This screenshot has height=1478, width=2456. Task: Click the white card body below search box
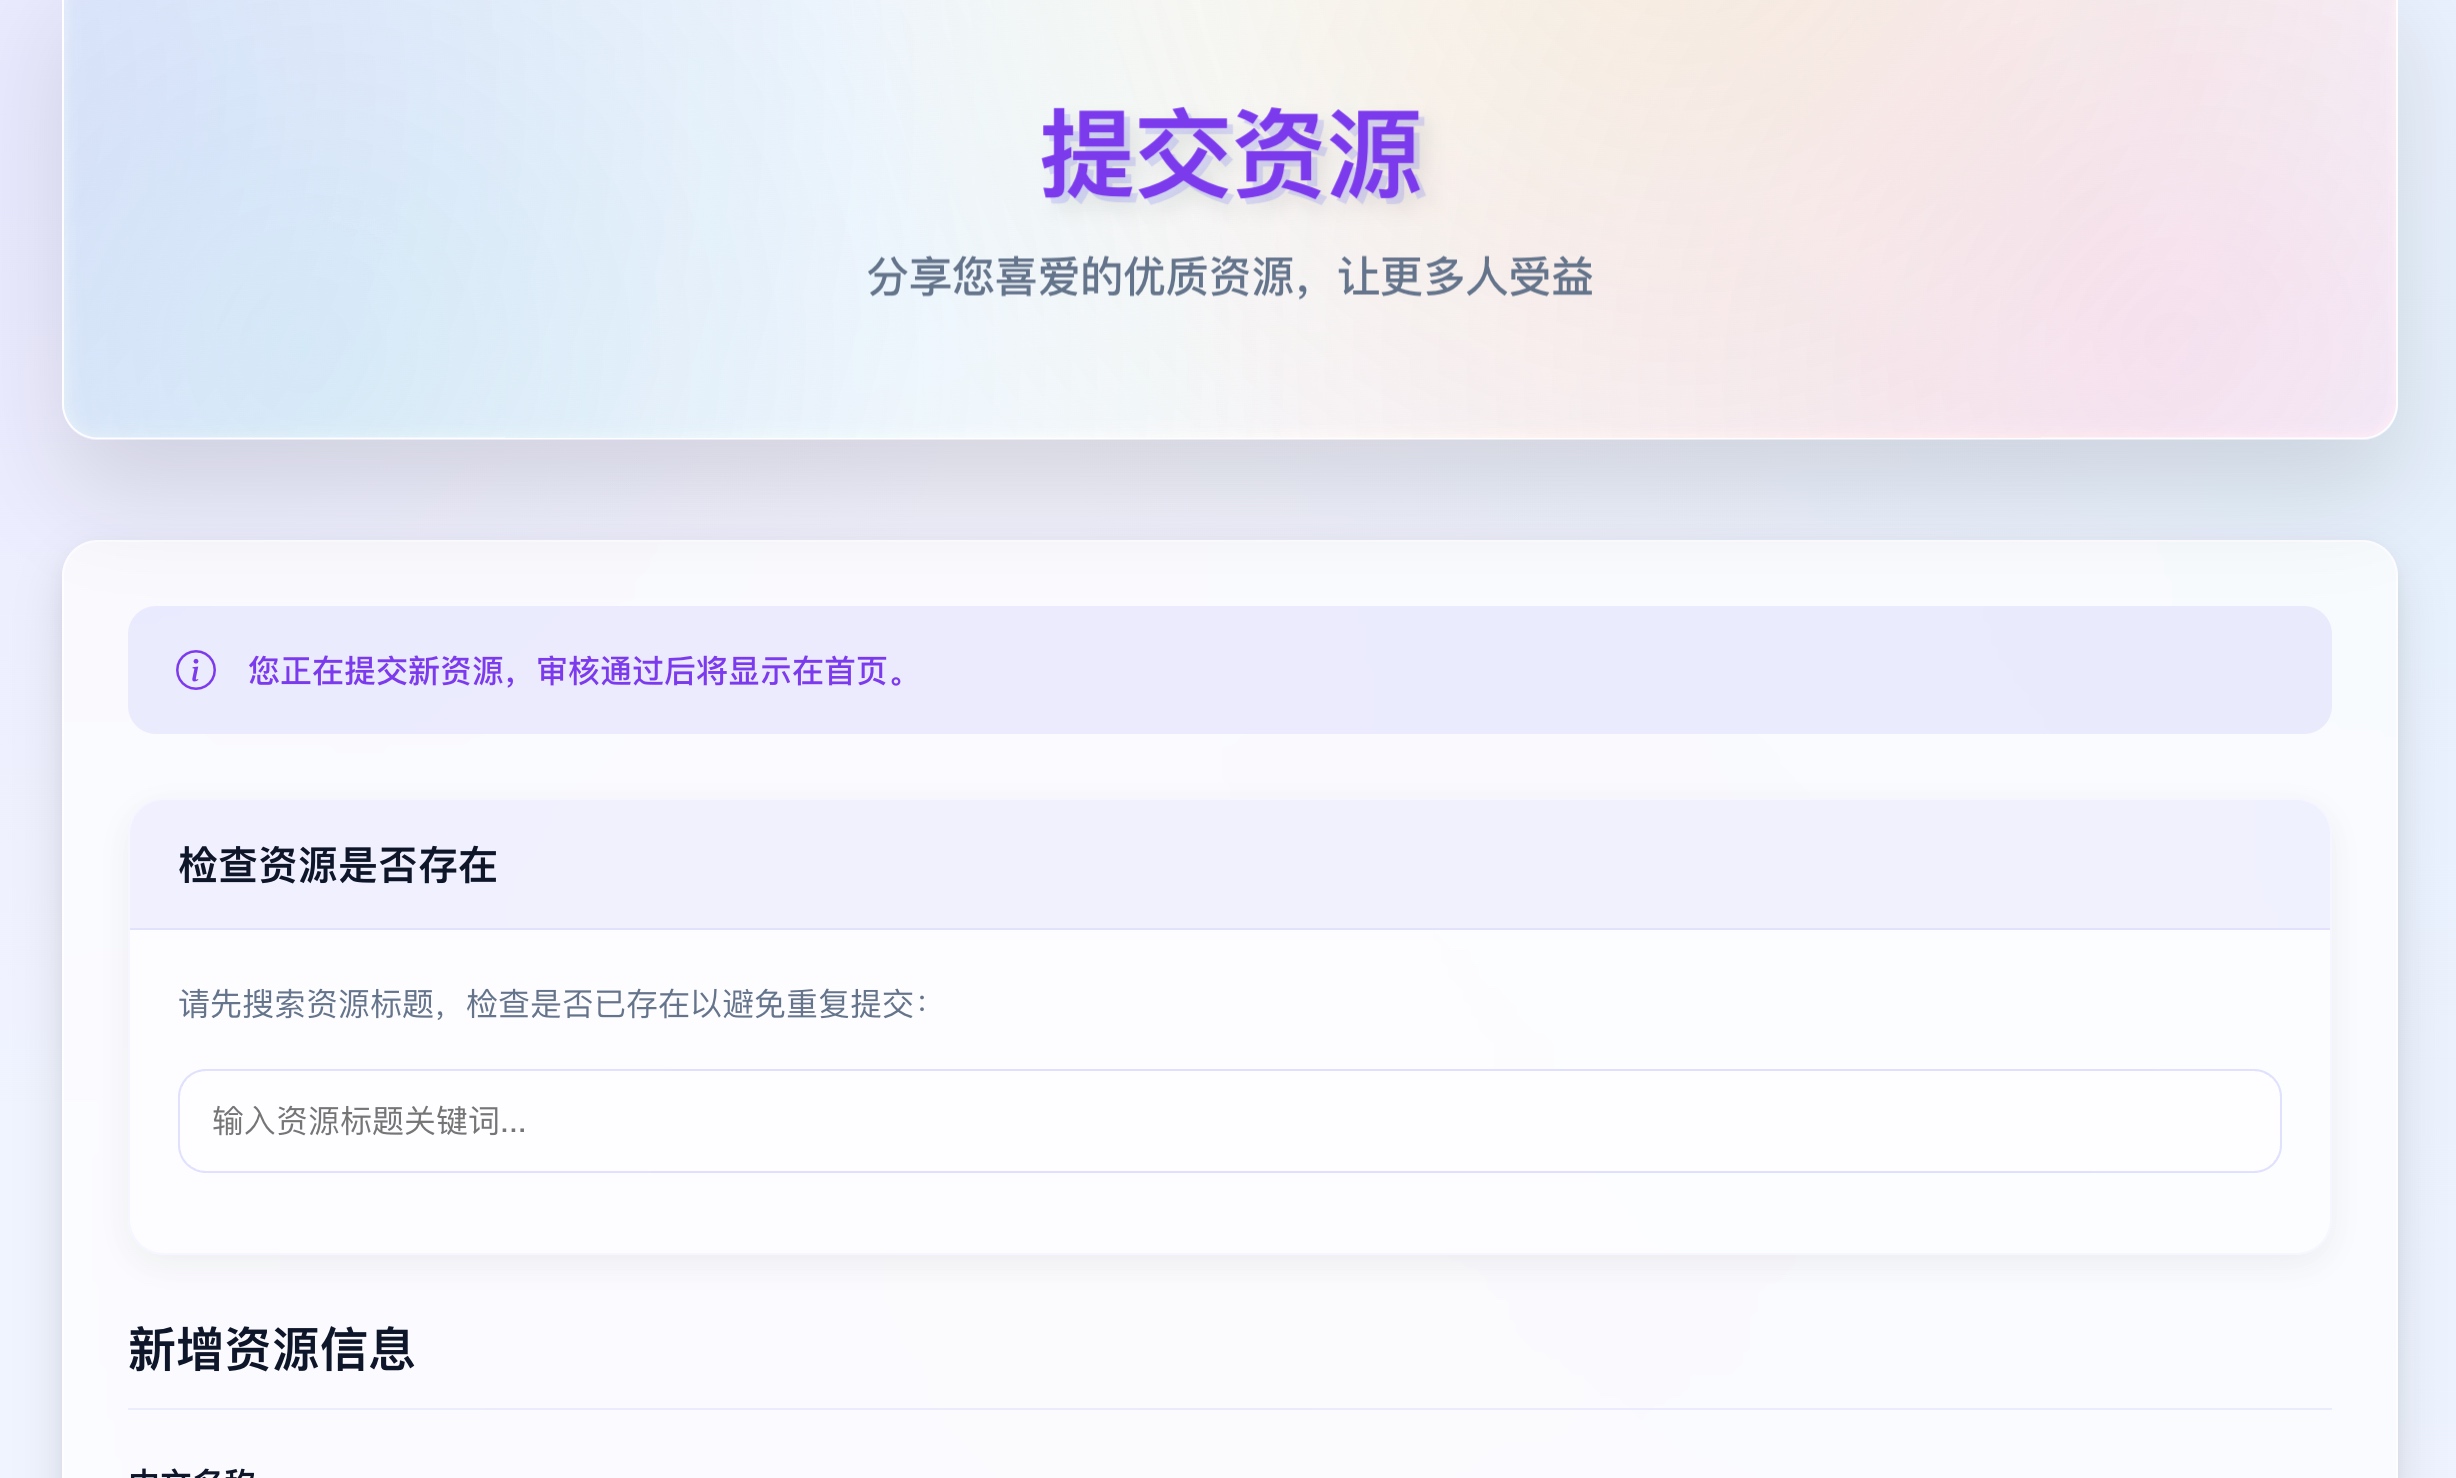[1228, 1212]
